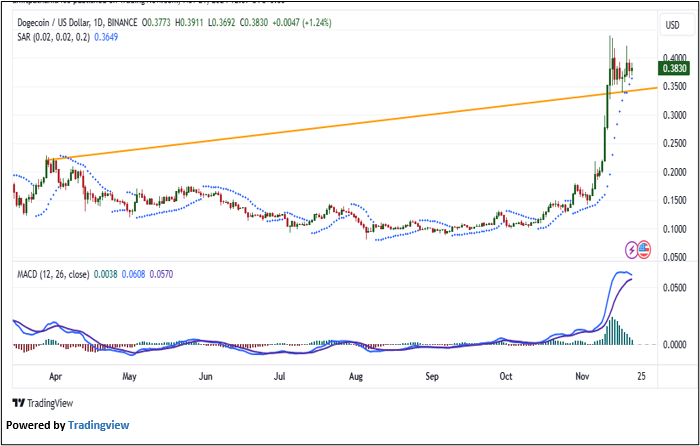Click the 0.0000 MACD axis label
This screenshot has width=700, height=446.
[675, 345]
